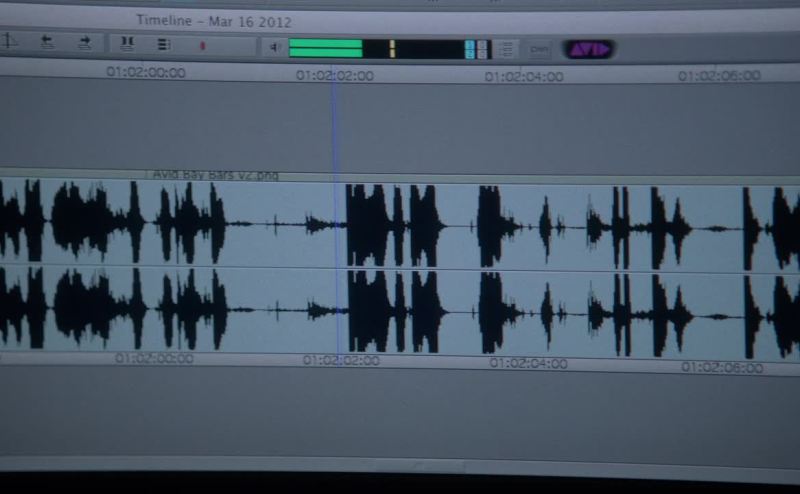Click top ruler at 01:02:06:00
The image size is (800, 494).
pyautogui.click(x=719, y=76)
